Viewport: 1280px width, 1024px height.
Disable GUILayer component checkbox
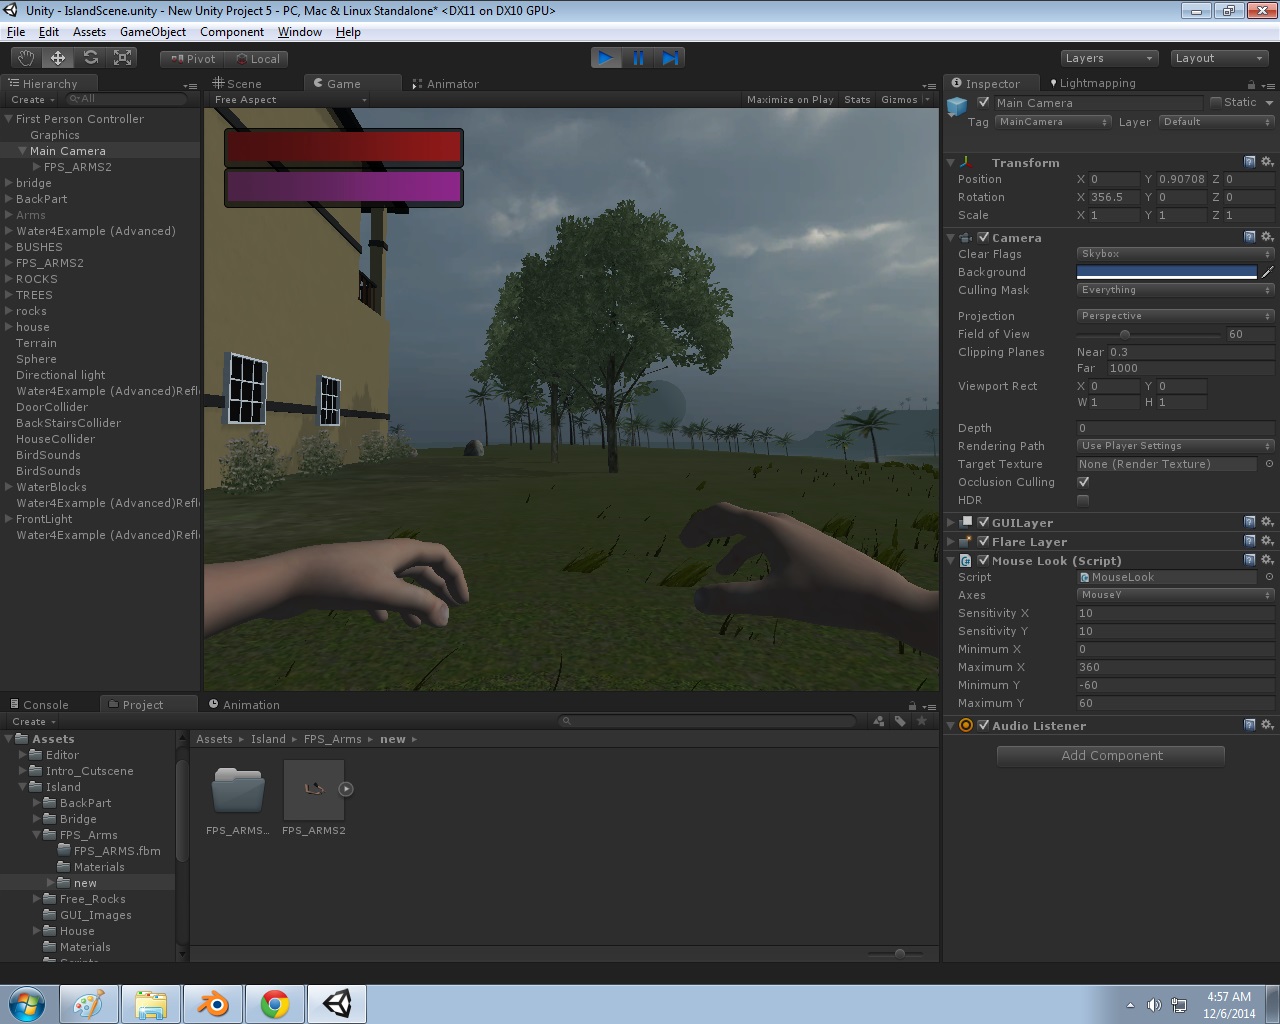pyautogui.click(x=984, y=522)
